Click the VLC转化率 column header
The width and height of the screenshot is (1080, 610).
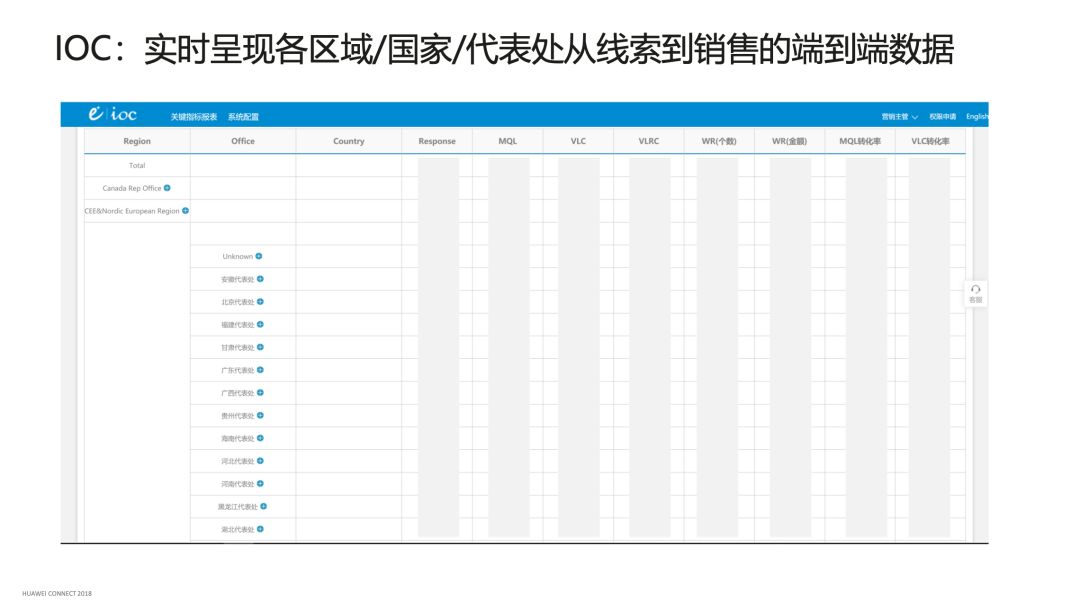930,141
